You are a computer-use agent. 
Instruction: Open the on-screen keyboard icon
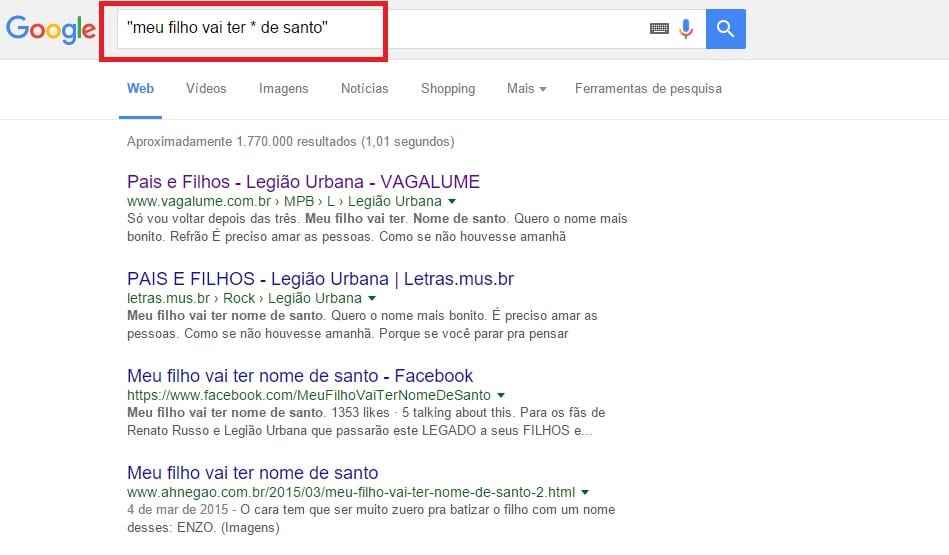659,28
